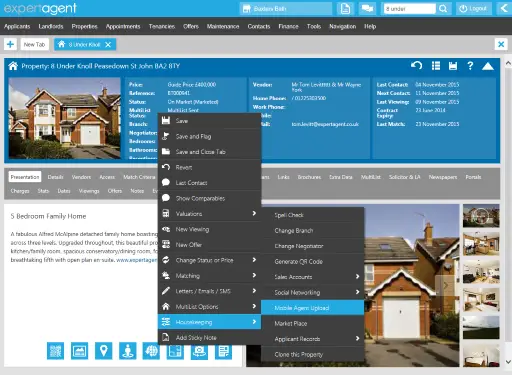The image size is (512, 375).
Task: Open the Maintenance menu
Action: (223, 26)
